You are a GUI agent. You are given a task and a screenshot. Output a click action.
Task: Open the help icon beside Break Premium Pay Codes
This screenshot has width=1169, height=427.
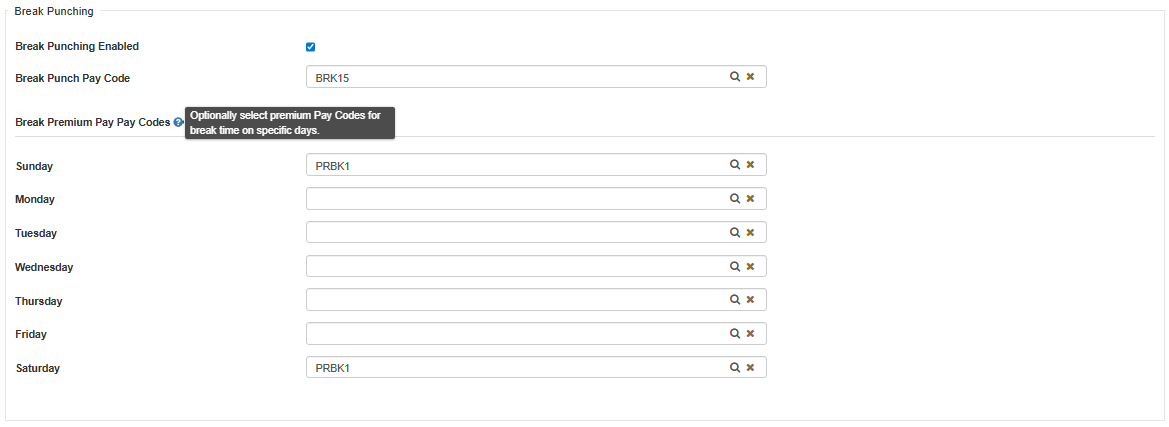[178, 122]
